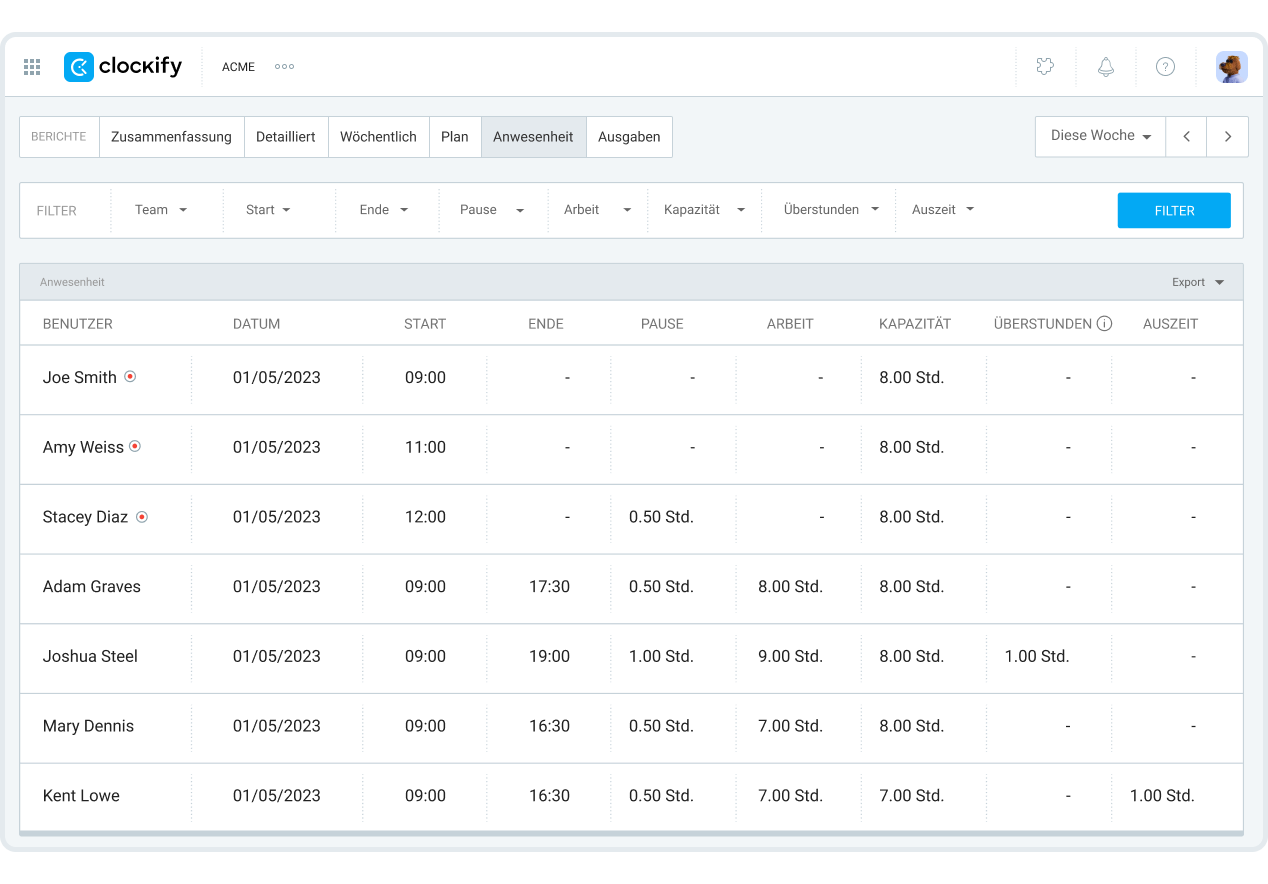The image size is (1268, 884).
Task: Click the Überstunden info icon
Action: coord(1104,324)
